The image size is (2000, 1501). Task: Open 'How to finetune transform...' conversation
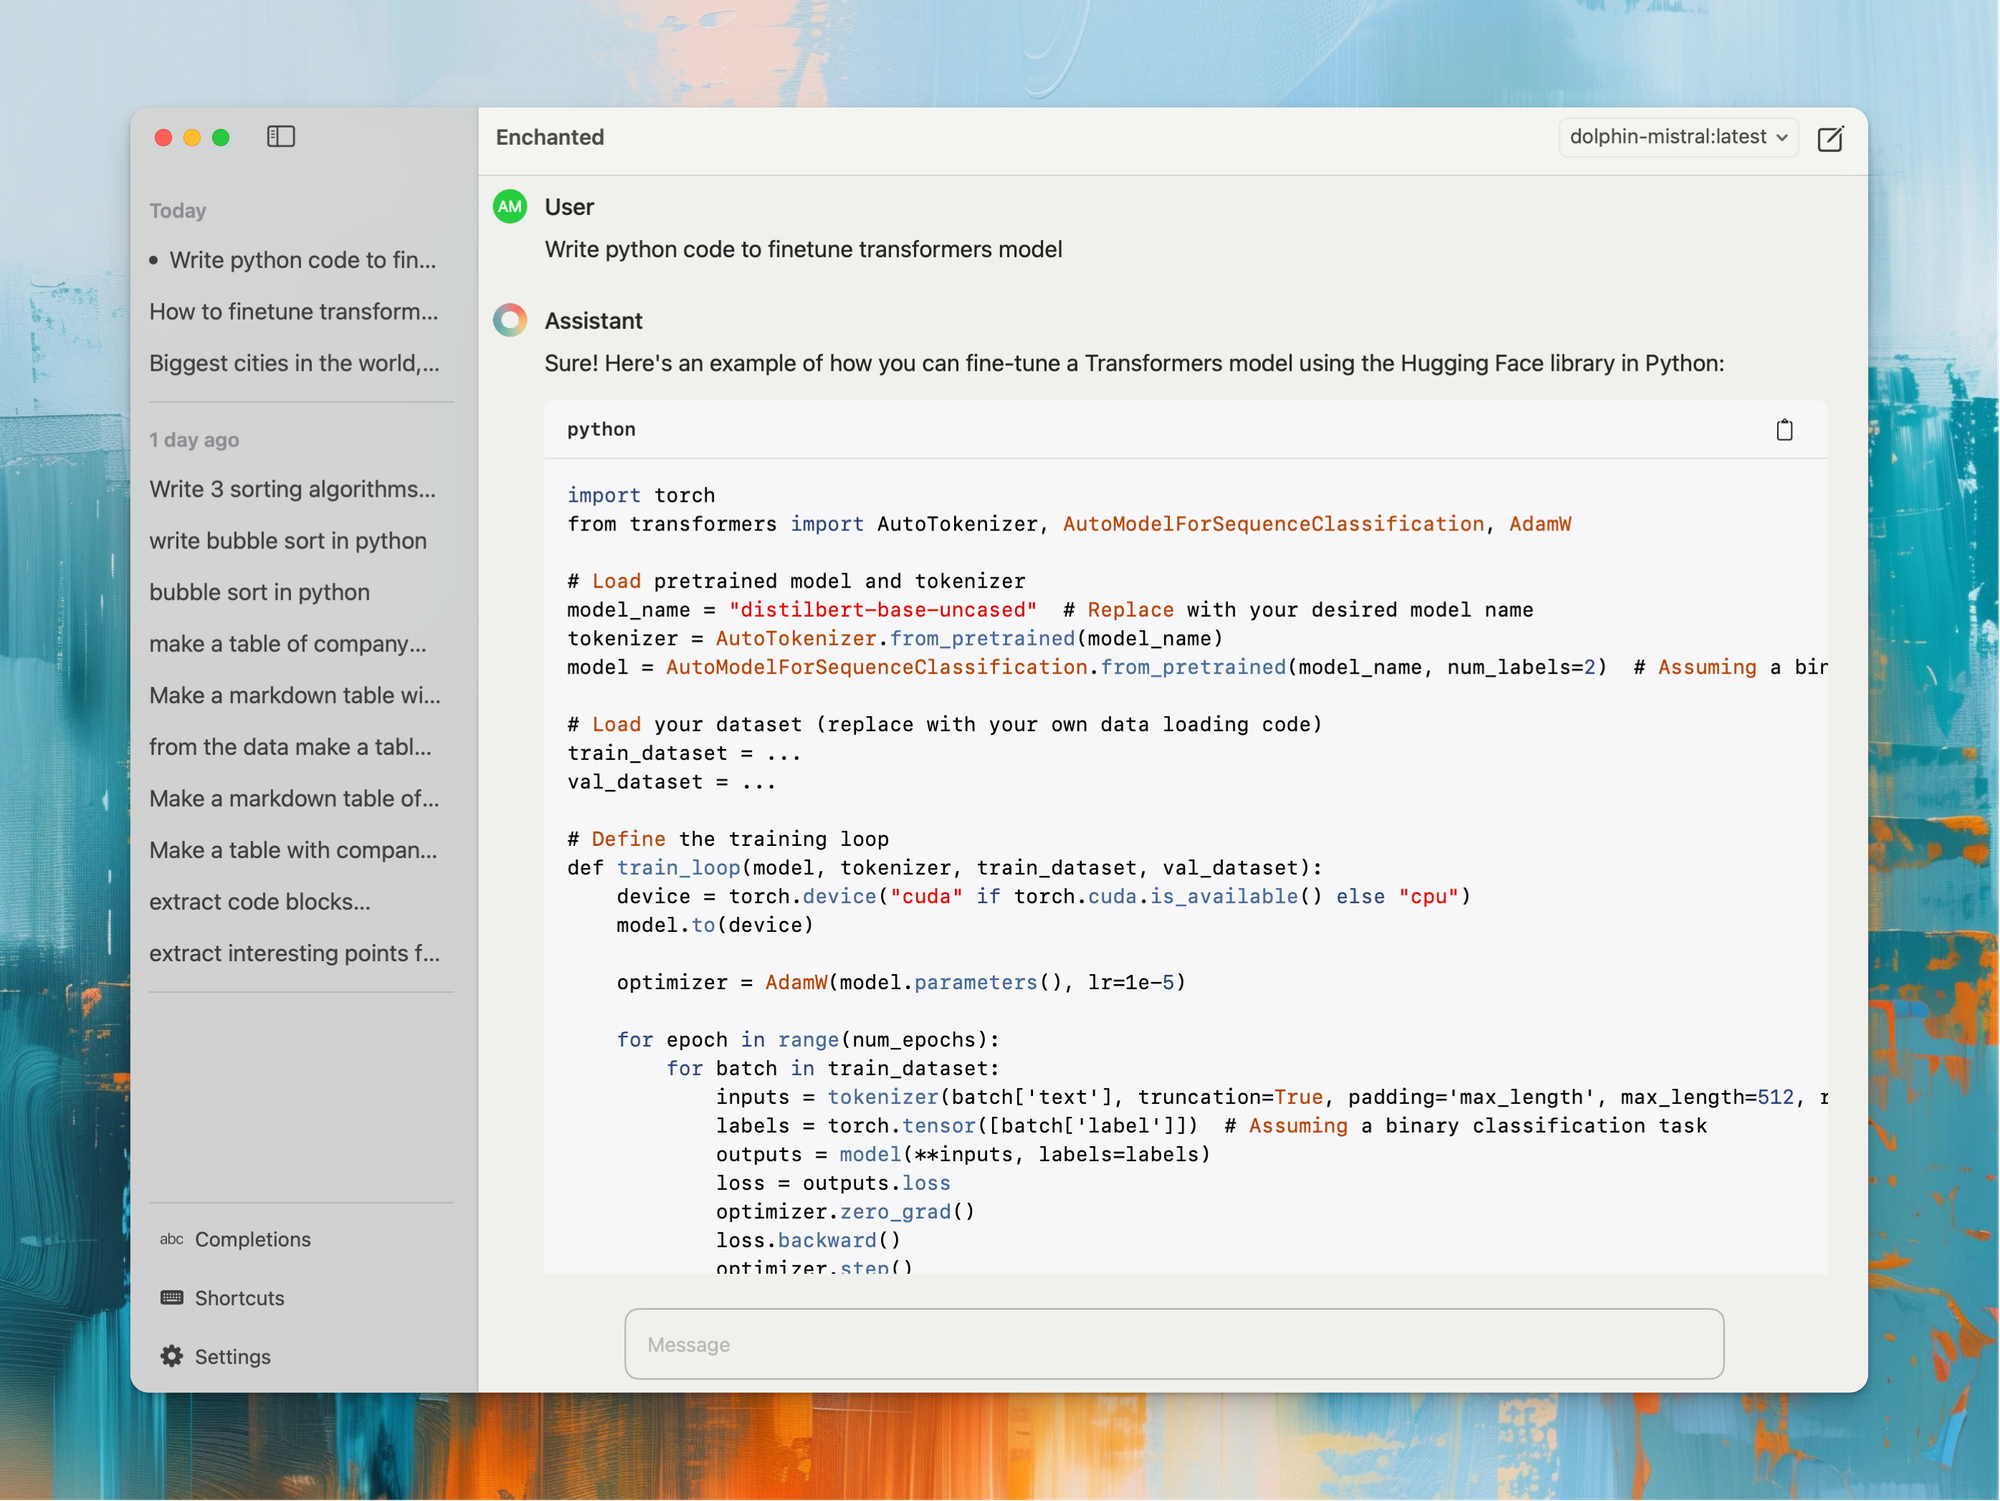[x=294, y=312]
